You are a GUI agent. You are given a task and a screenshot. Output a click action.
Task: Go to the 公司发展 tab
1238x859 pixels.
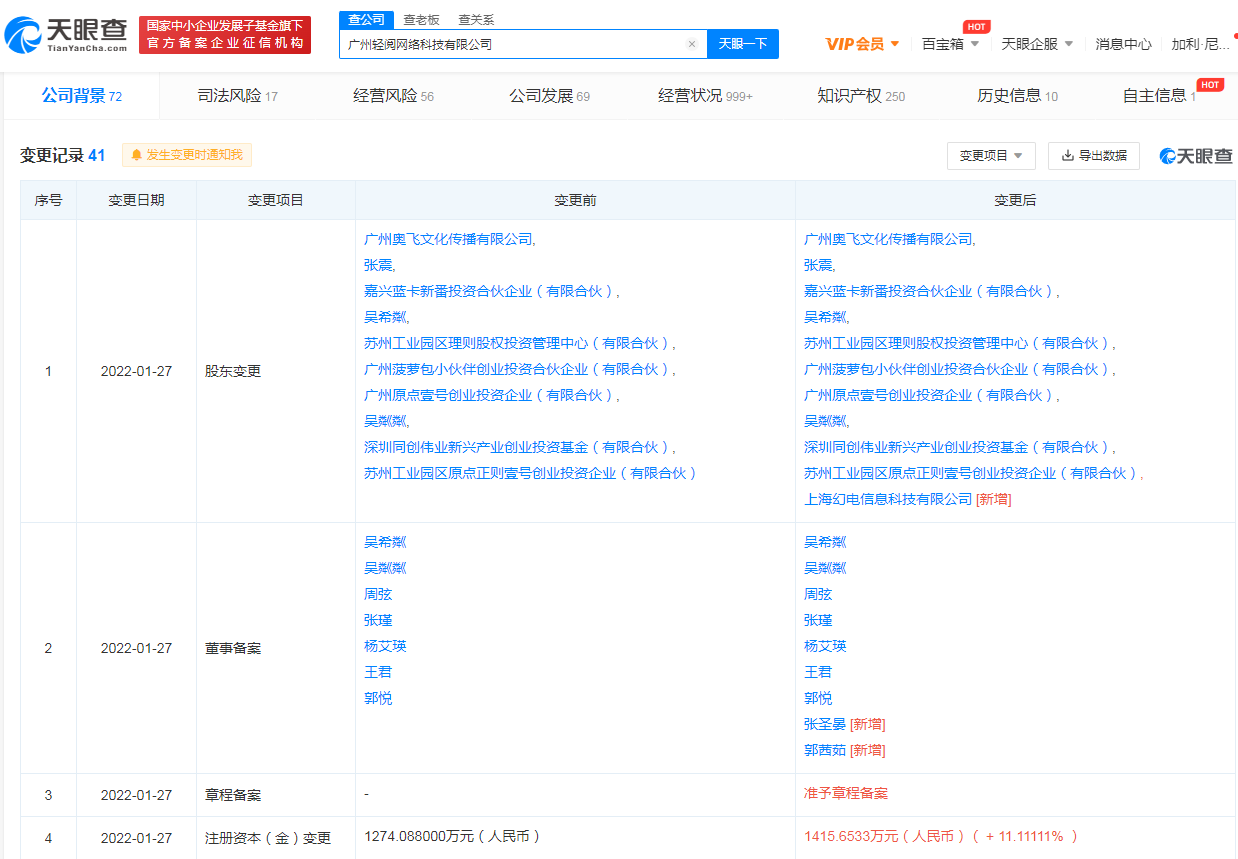(x=549, y=96)
